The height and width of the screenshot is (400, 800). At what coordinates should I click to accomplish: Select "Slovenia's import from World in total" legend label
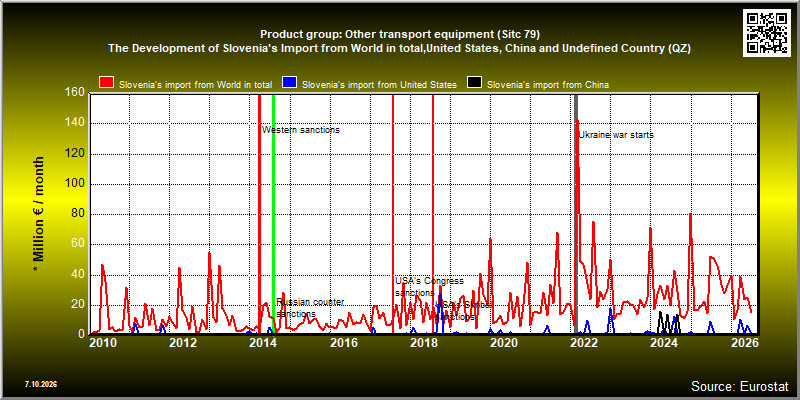[195, 85]
